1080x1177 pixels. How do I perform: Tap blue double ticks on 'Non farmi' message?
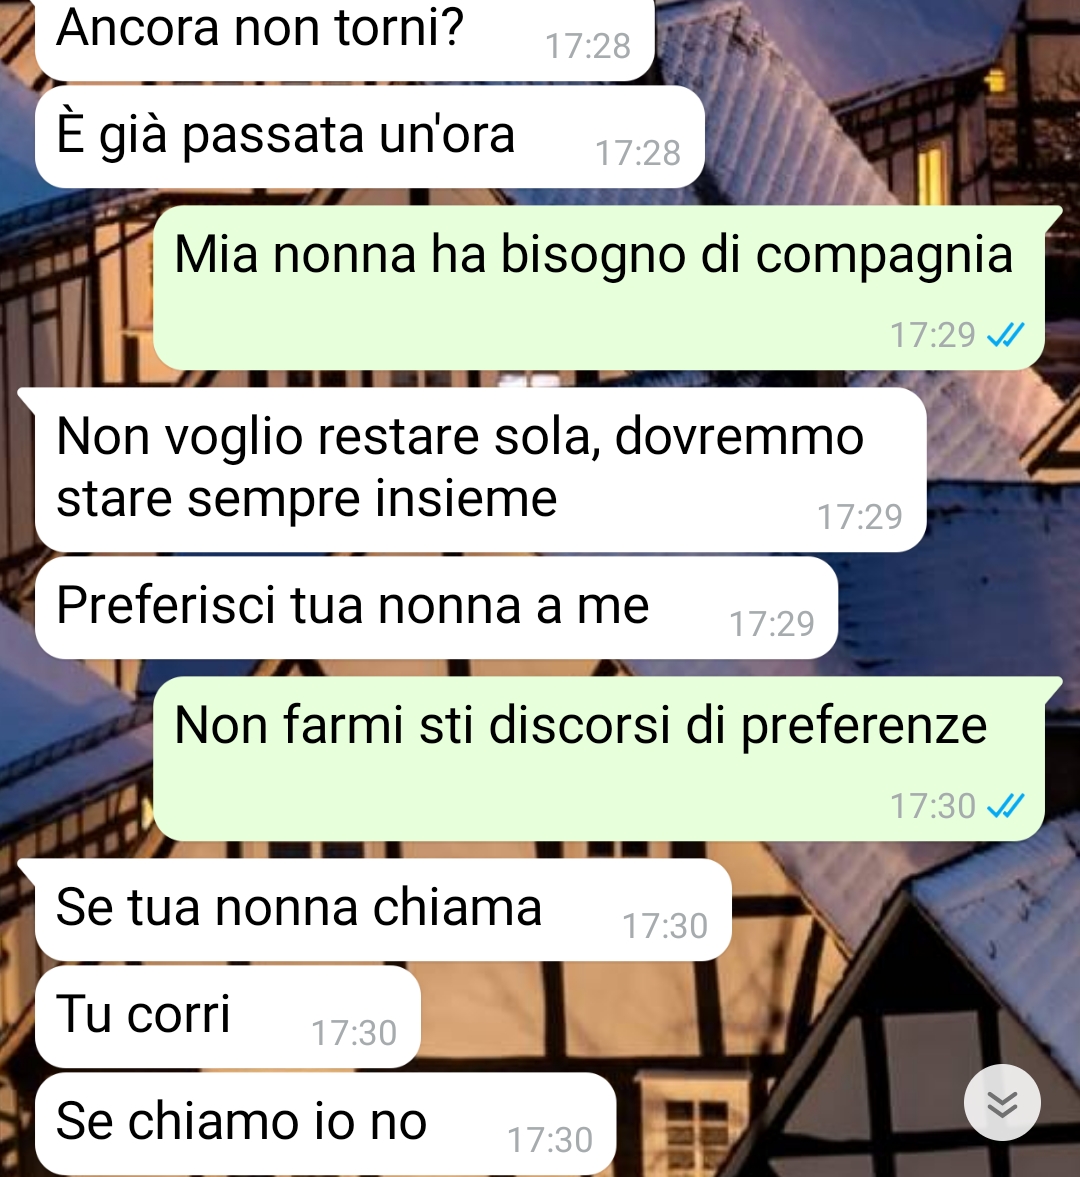click(1006, 806)
